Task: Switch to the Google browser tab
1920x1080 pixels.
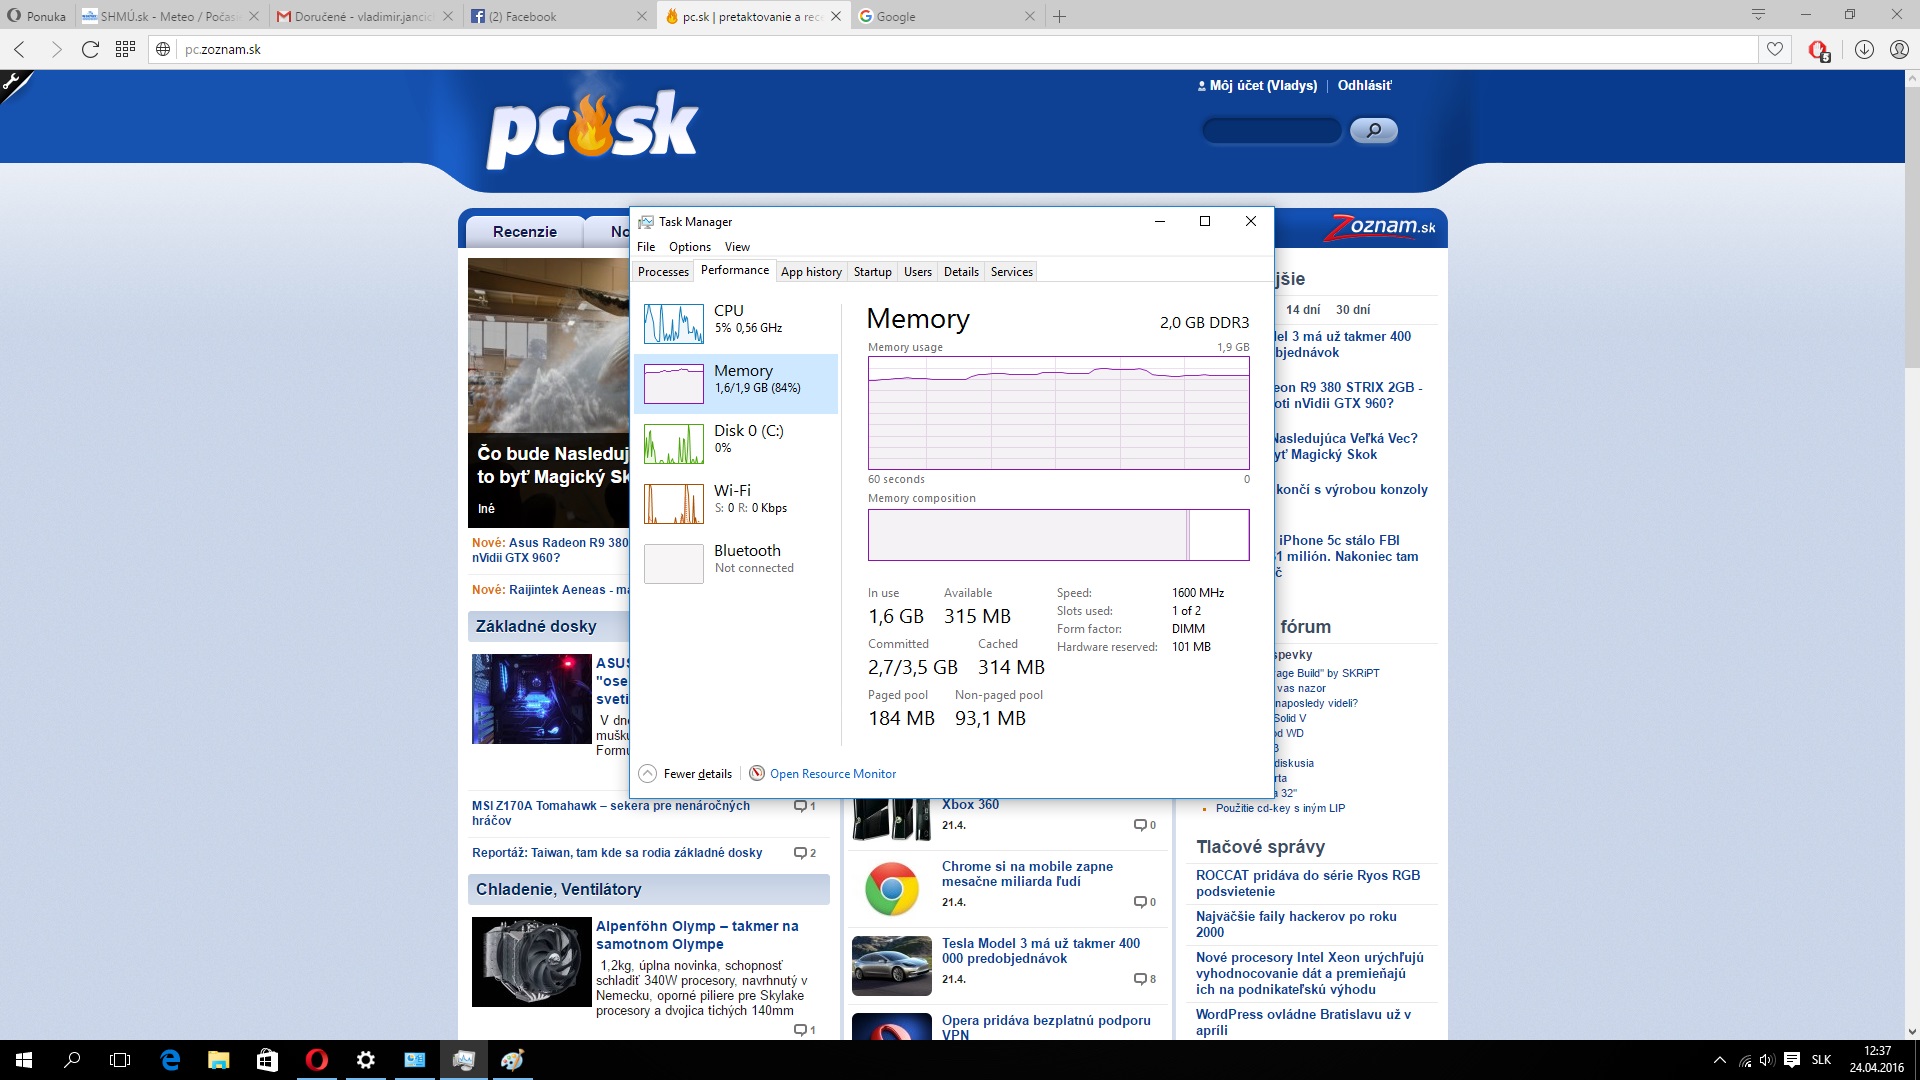Action: click(948, 16)
